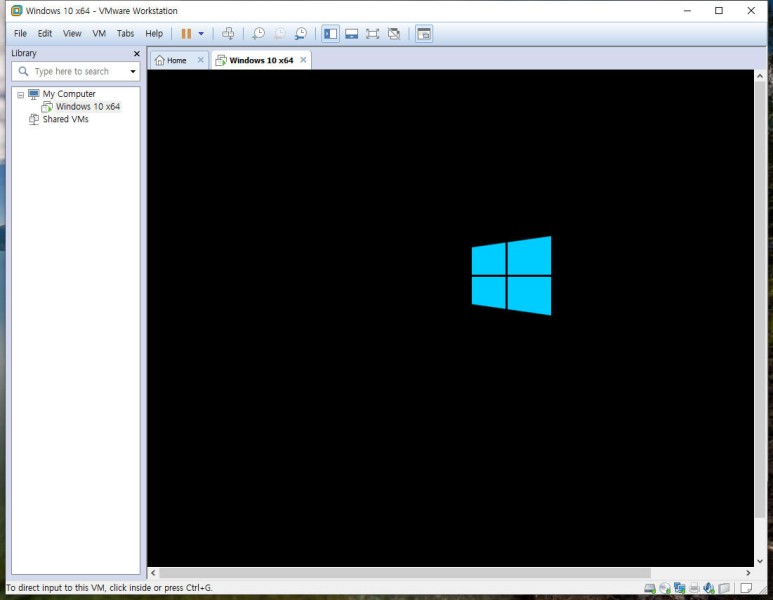Click the VMware icon in title bar
Viewport: 773px width, 600px height.
[17, 10]
